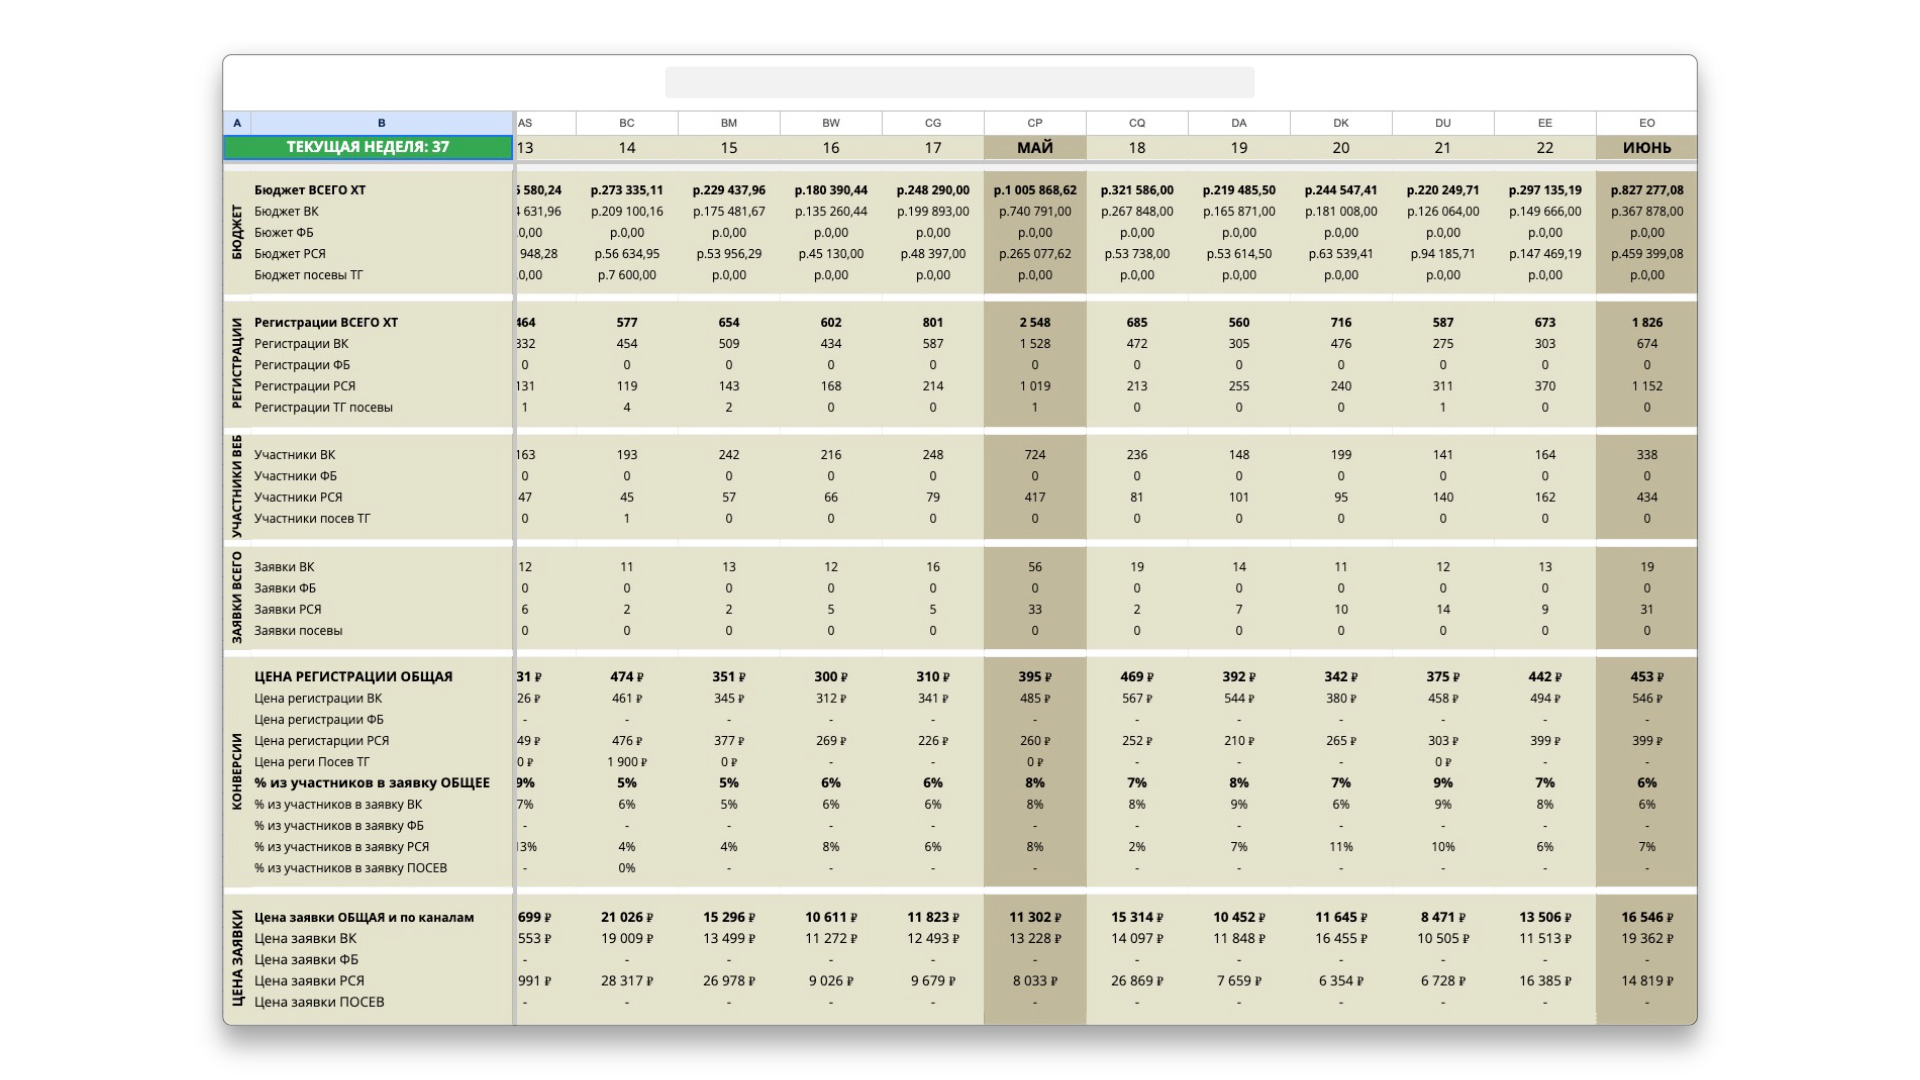
Task: Click May total budget cell р.1 005 868,62
Action: pyautogui.click(x=1034, y=190)
